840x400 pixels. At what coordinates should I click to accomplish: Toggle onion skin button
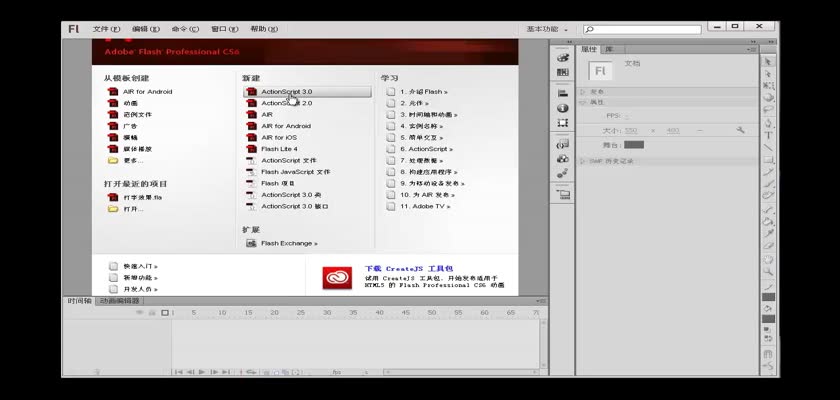pyautogui.click(x=265, y=372)
